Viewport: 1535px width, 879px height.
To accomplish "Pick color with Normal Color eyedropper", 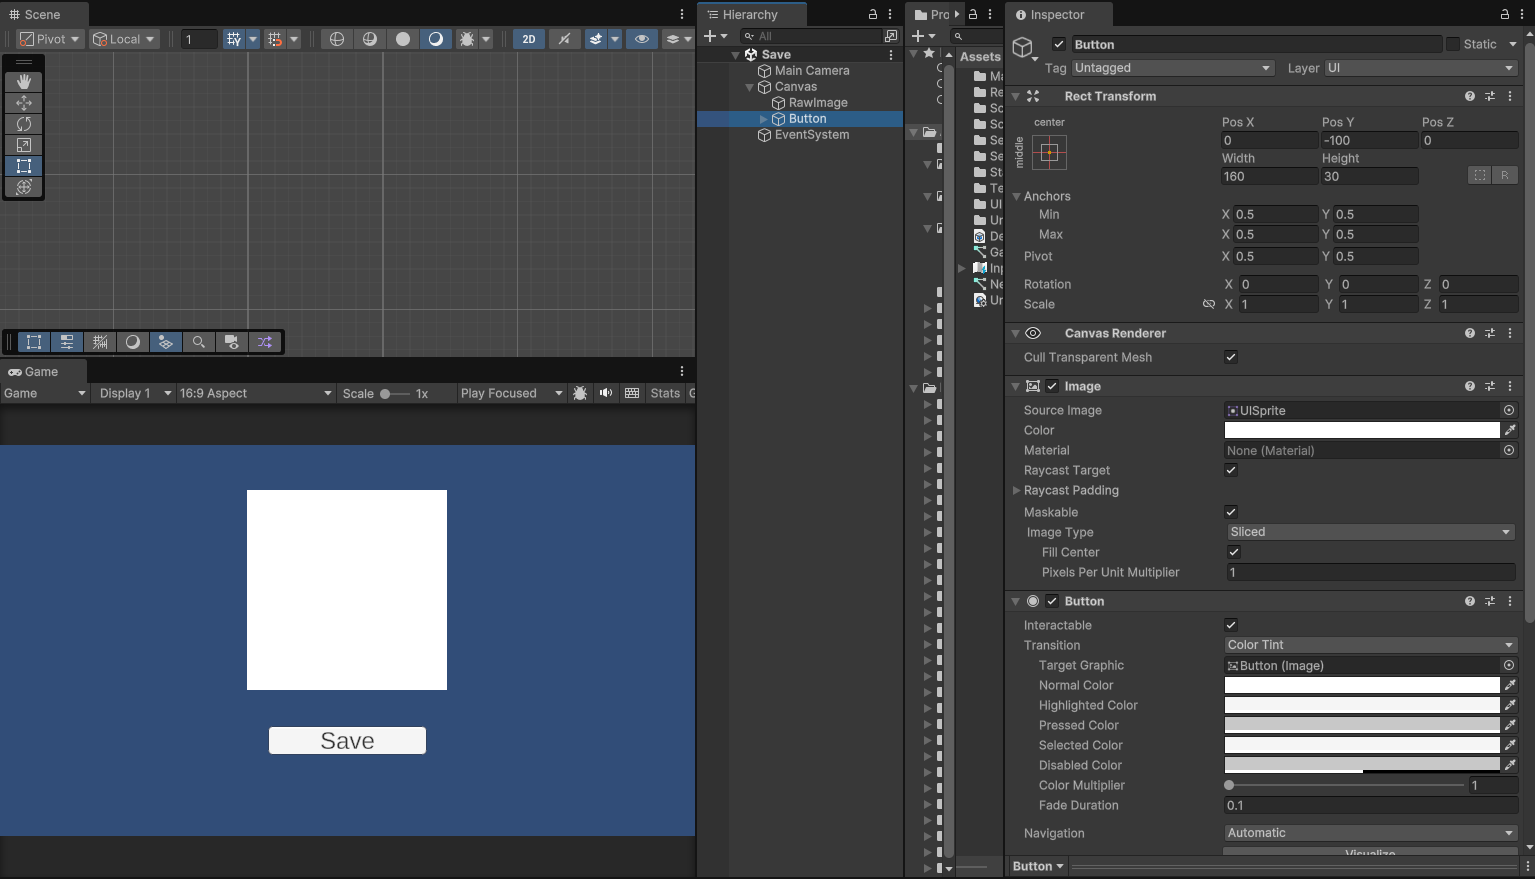I will [x=1510, y=685].
